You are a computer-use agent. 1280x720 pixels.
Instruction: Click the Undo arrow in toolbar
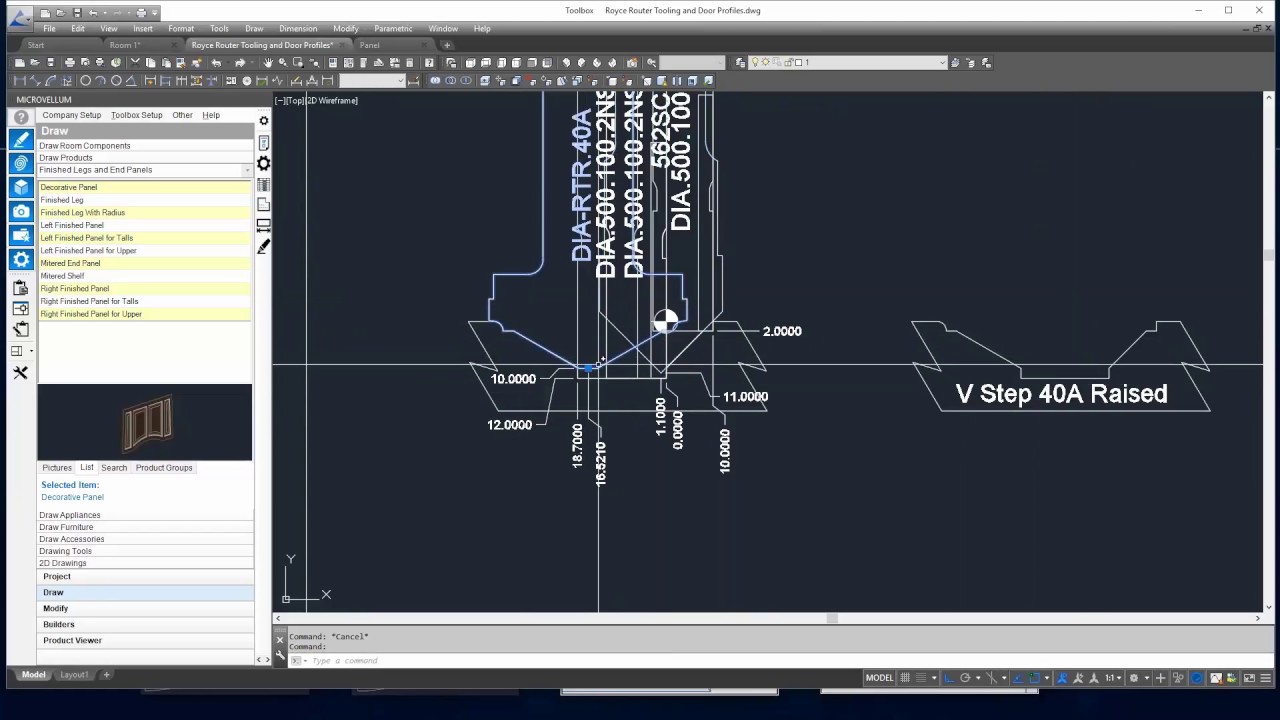(x=216, y=63)
